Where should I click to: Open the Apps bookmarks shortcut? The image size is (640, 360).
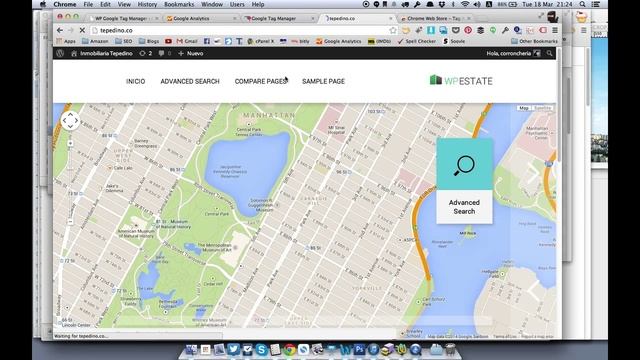66,41
